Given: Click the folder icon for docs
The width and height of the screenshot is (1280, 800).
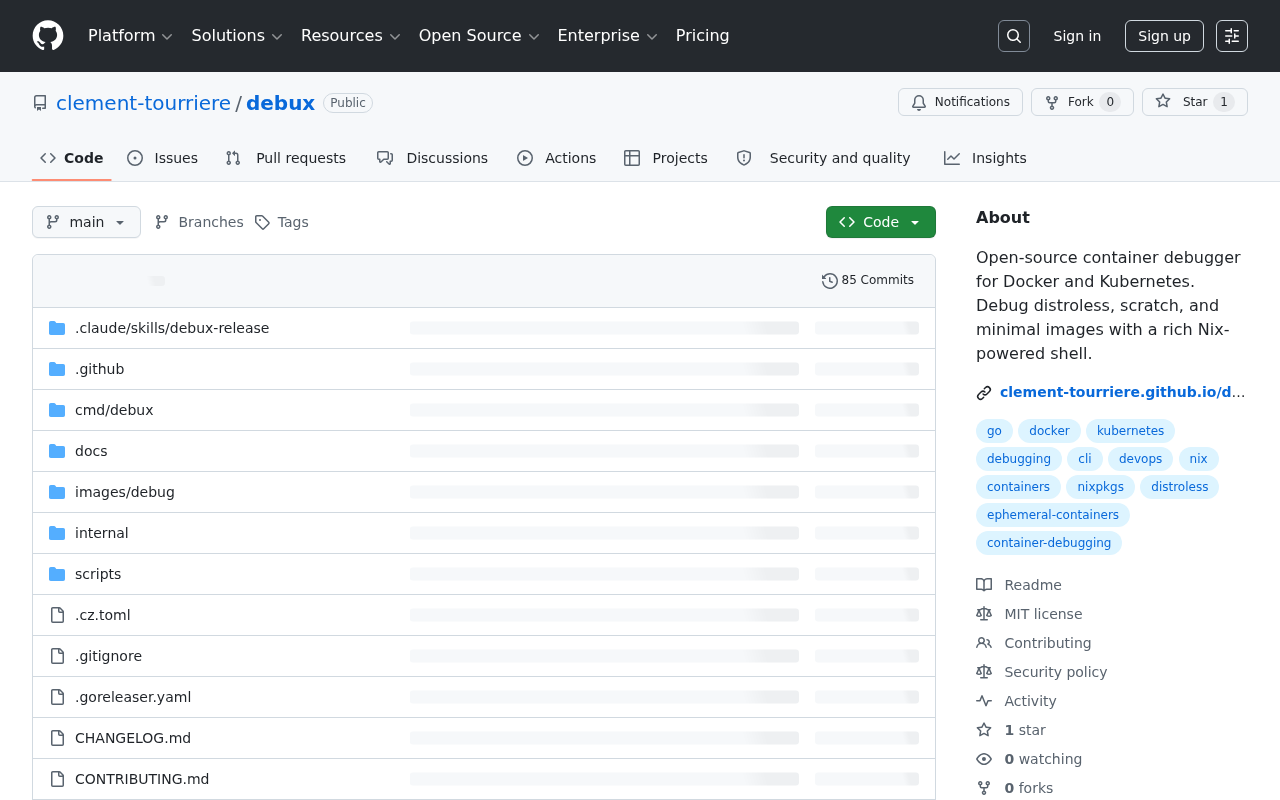Looking at the screenshot, I should pos(57,451).
